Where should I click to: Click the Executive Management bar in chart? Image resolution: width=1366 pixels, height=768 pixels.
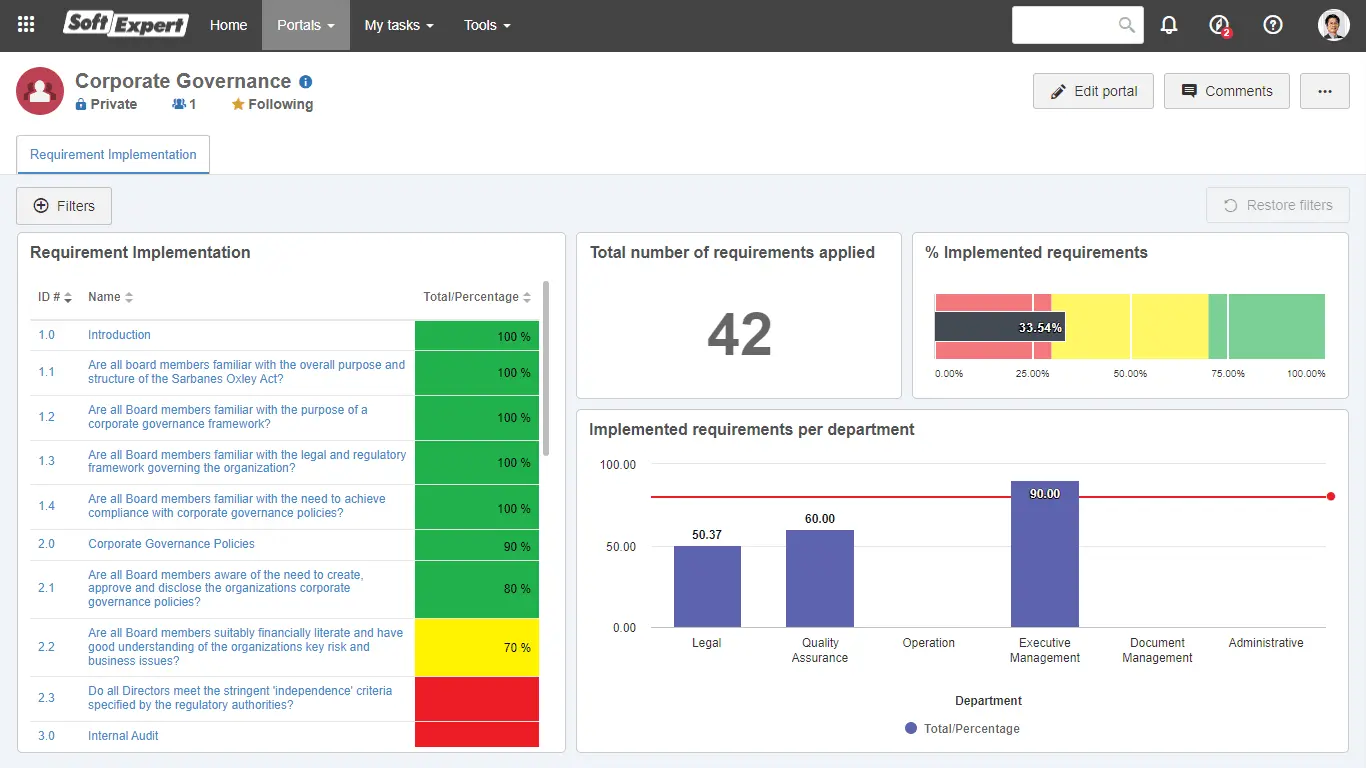[x=1044, y=554]
